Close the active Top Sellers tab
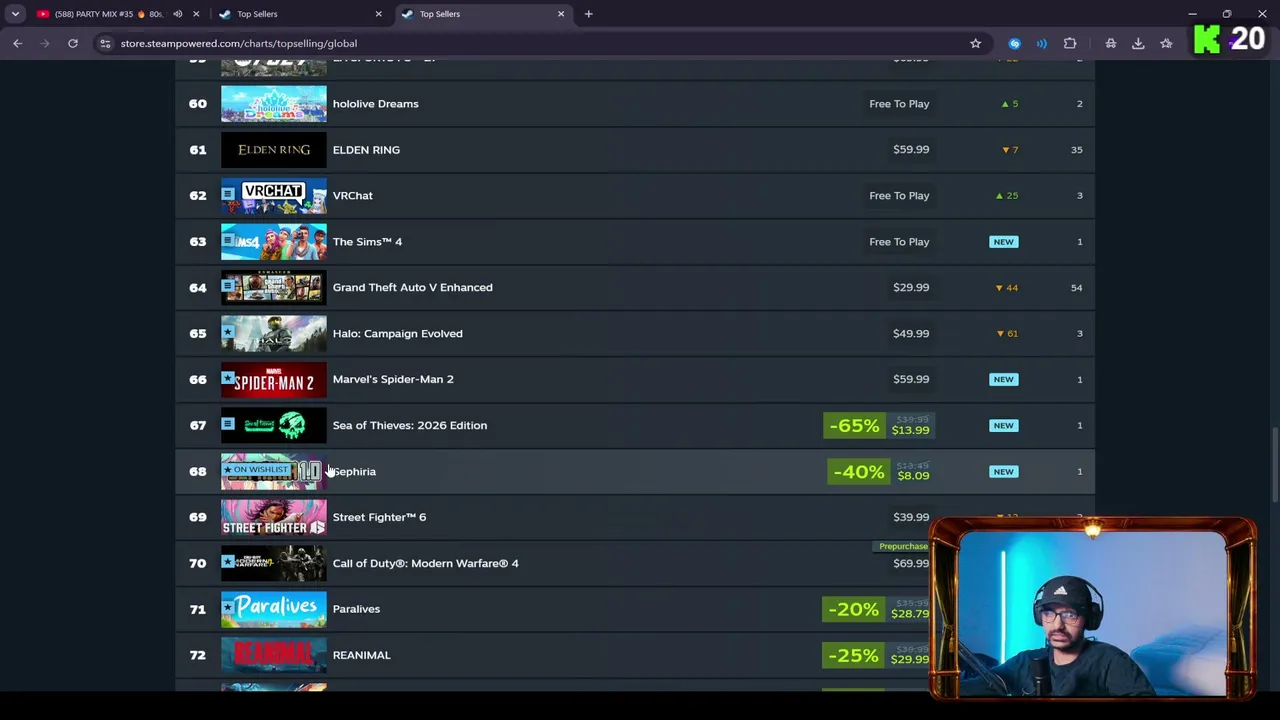The height and width of the screenshot is (720, 1280). (561, 14)
